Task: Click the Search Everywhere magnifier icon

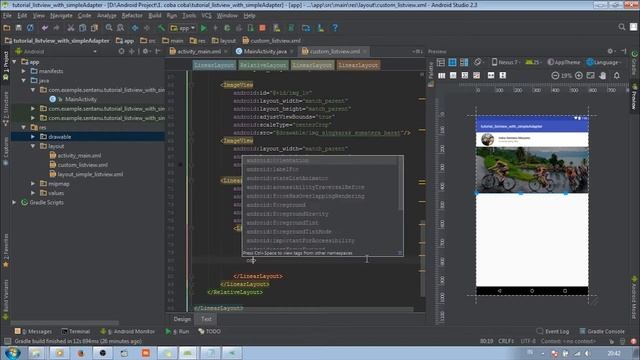Action: tap(622, 27)
